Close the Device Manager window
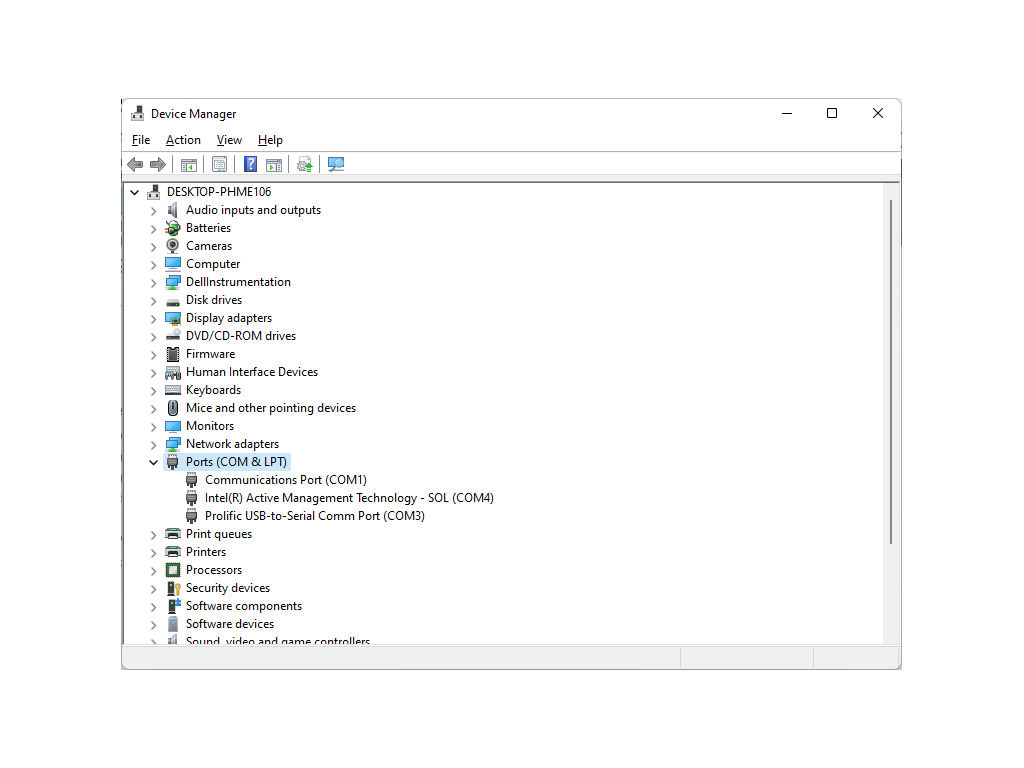Screen dimensions: 1024x768 pyautogui.click(x=878, y=114)
